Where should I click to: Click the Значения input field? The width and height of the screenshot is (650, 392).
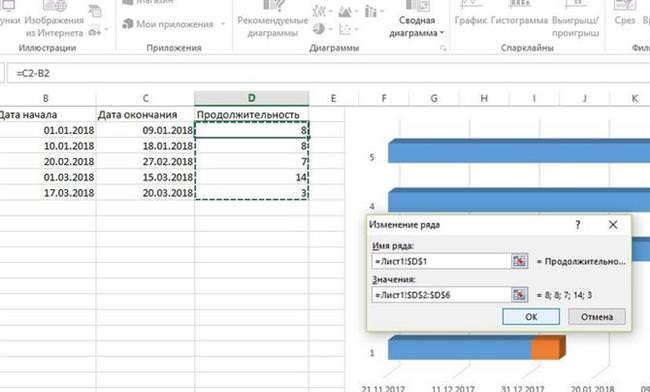point(441,295)
